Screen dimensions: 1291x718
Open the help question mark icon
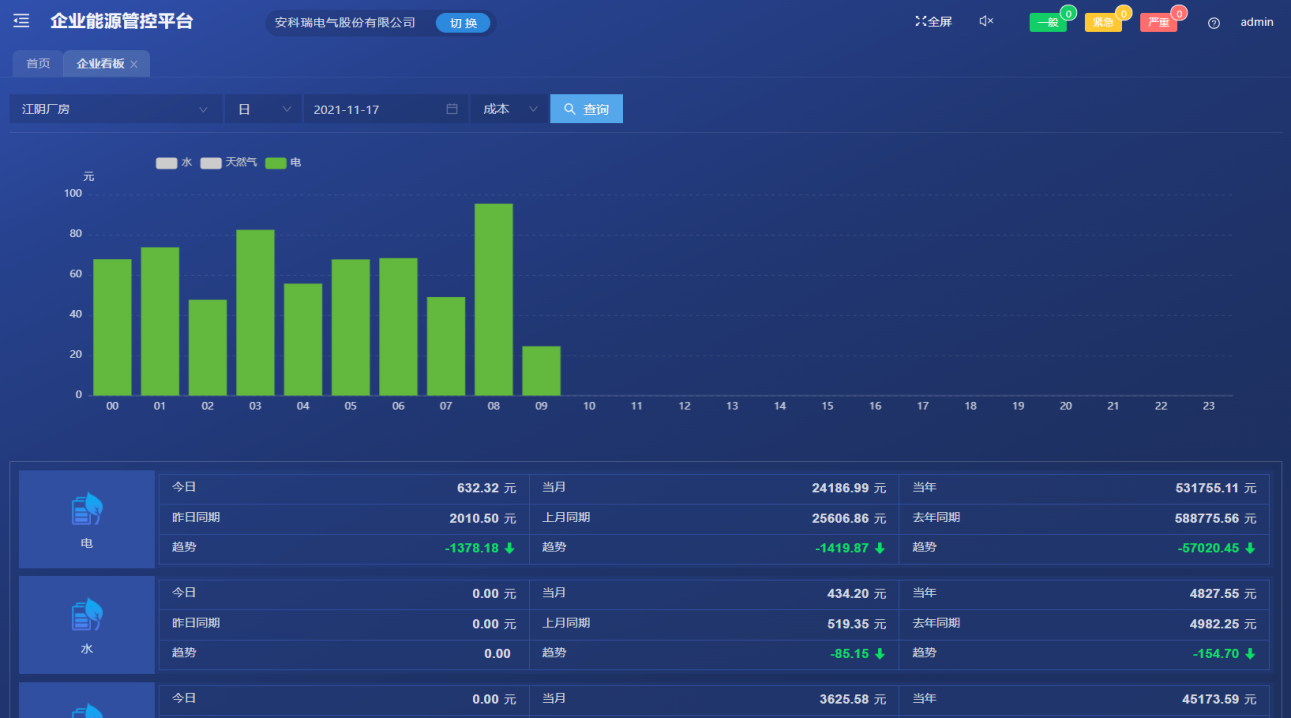coord(1213,22)
